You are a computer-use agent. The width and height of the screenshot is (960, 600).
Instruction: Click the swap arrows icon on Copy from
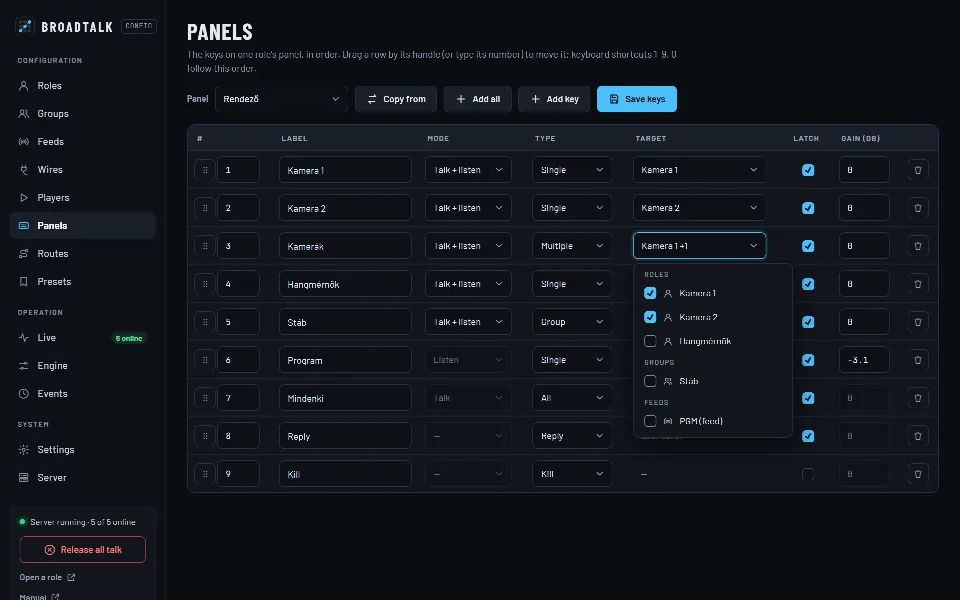tap(372, 99)
